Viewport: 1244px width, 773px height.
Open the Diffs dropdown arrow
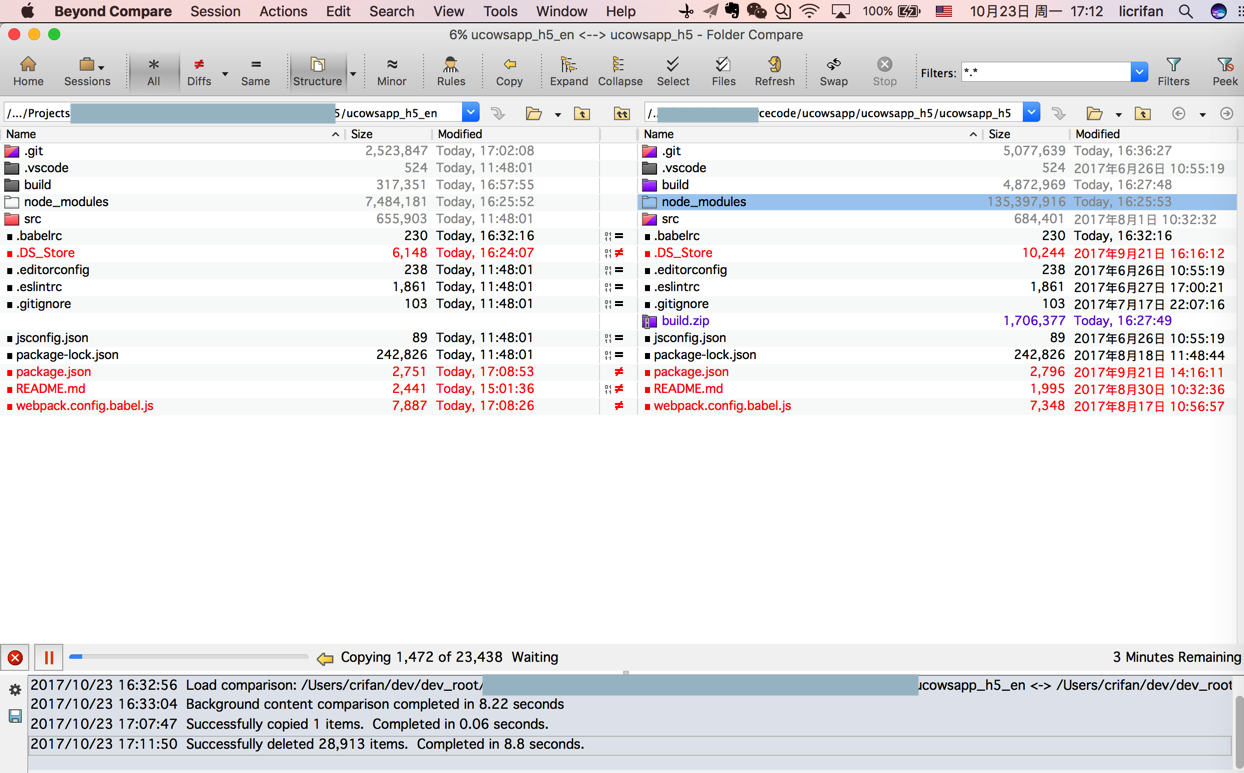[225, 73]
